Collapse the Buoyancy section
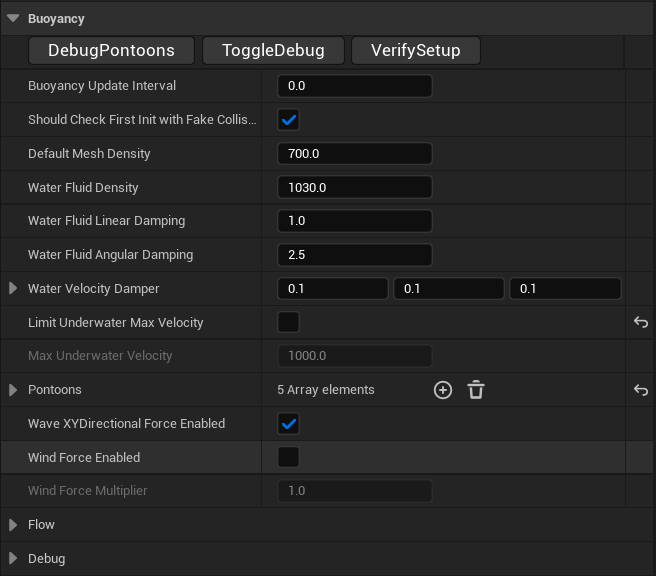Image resolution: width=656 pixels, height=576 pixels. tap(13, 18)
